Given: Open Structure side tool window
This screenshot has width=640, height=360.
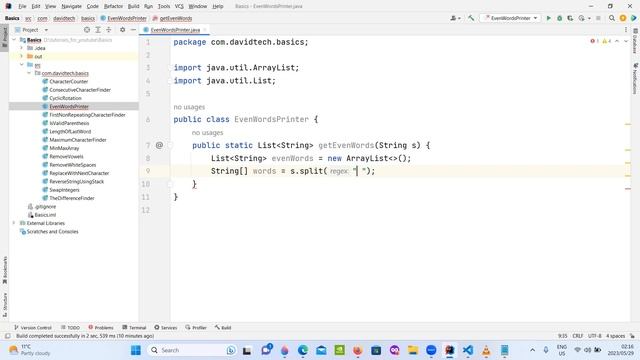Looking at the screenshot, I should click(4, 304).
